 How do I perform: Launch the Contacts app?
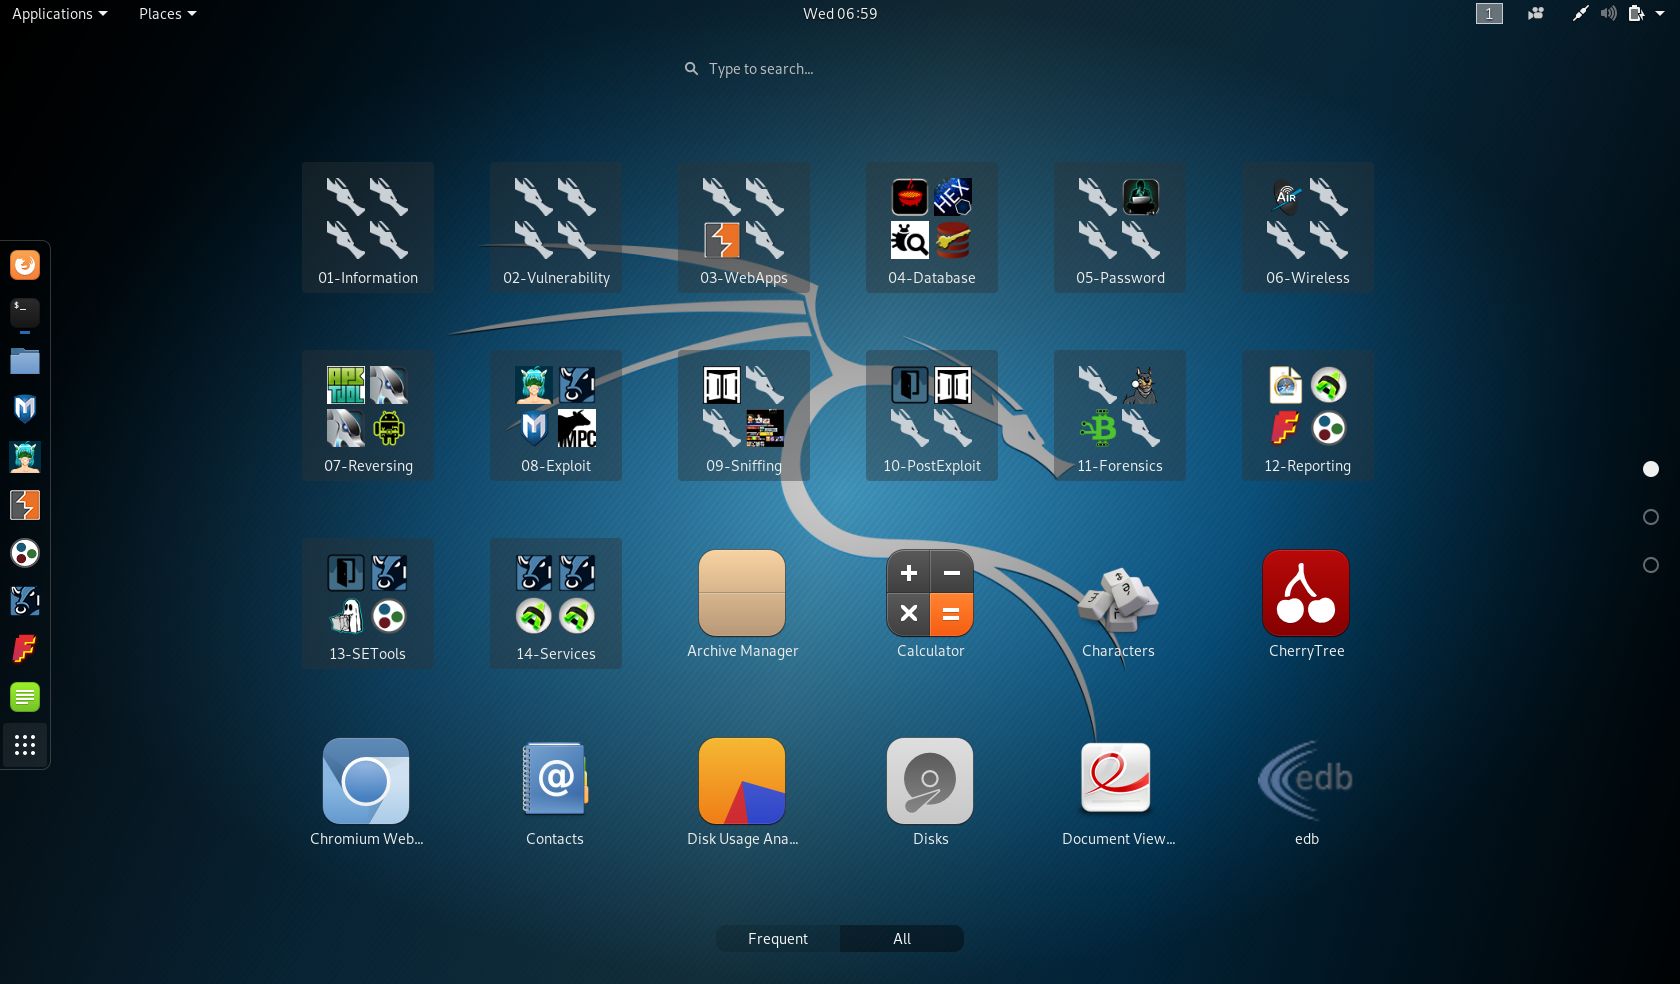[x=555, y=792]
